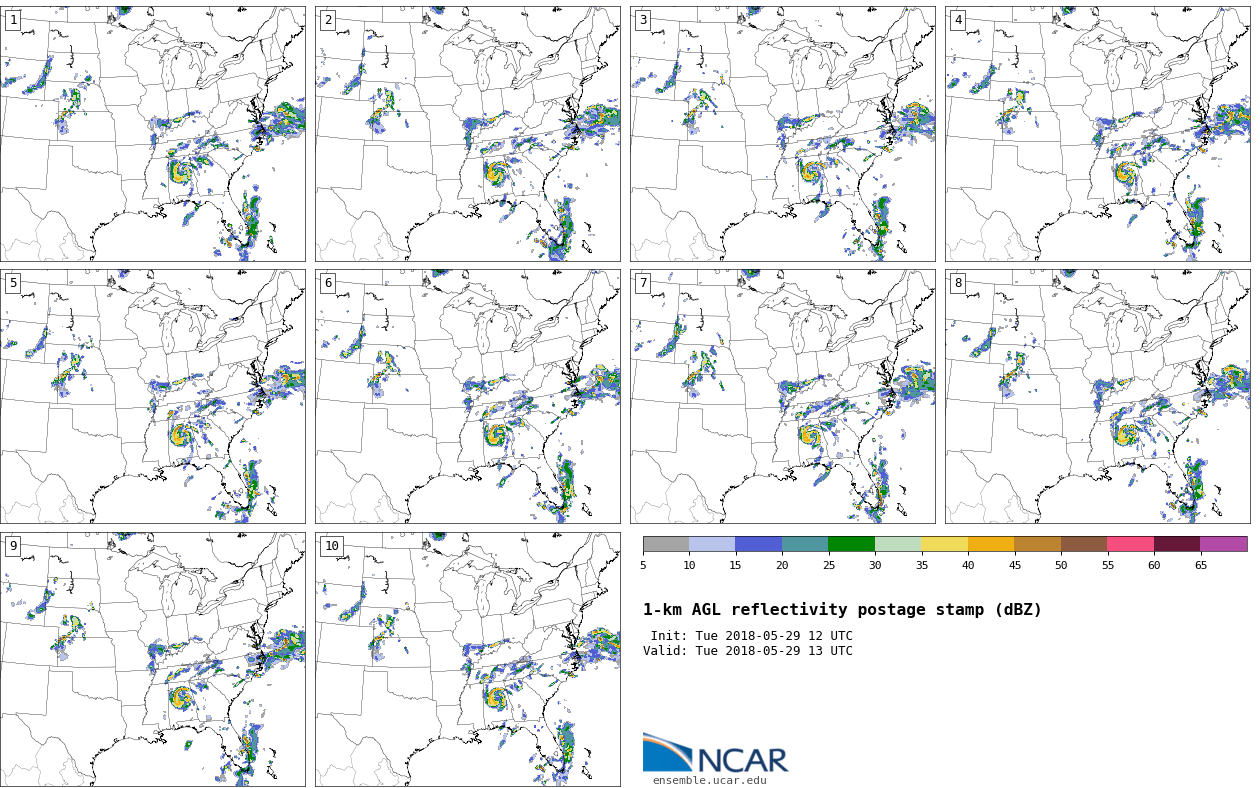Image resolution: width=1260 pixels, height=788 pixels.
Task: Open ensemble member 6 reflectivity map
Action: point(468,396)
